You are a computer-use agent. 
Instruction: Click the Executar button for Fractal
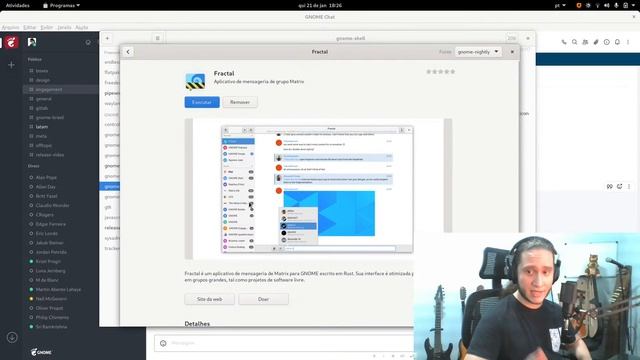pyautogui.click(x=202, y=102)
